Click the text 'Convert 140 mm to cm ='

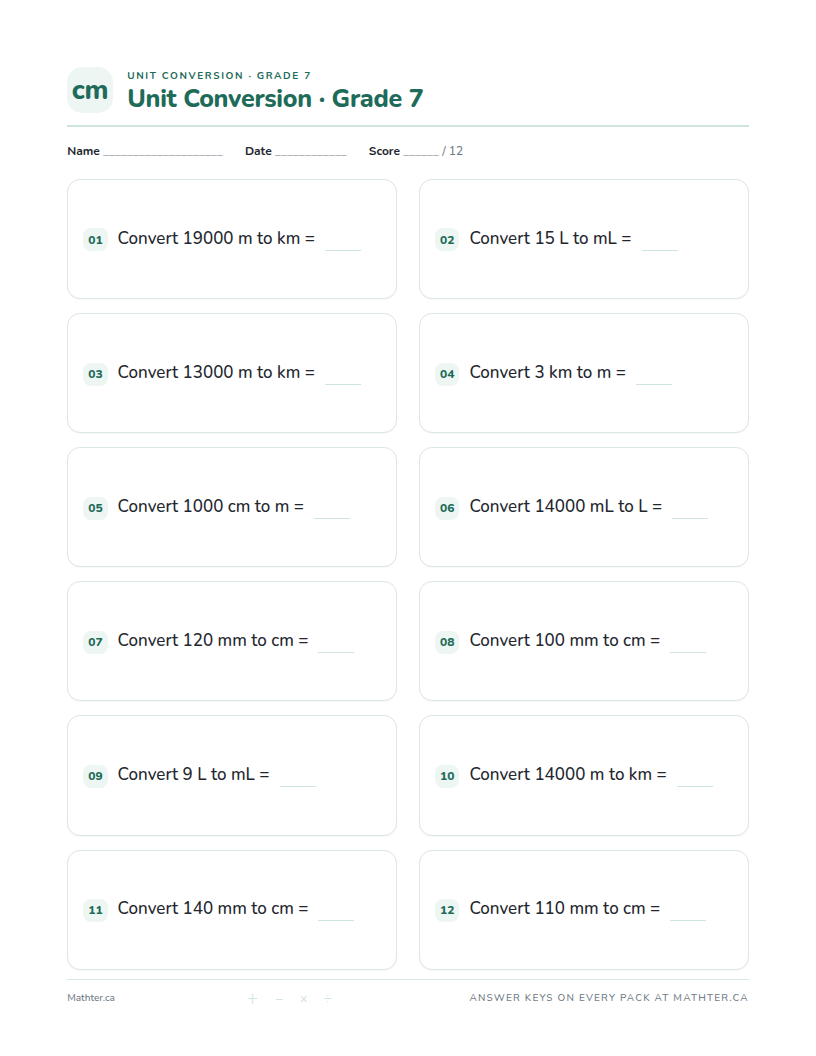(x=213, y=909)
